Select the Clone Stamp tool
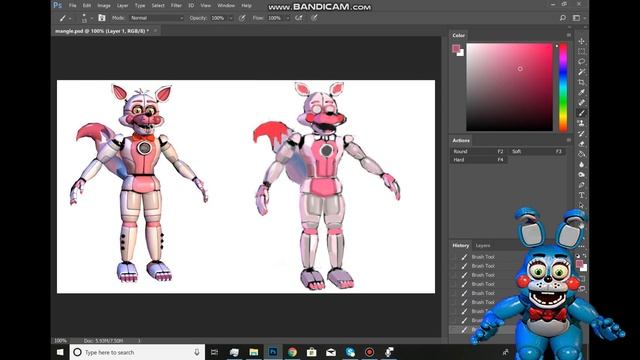Image resolution: width=640 pixels, height=360 pixels. pos(581,123)
